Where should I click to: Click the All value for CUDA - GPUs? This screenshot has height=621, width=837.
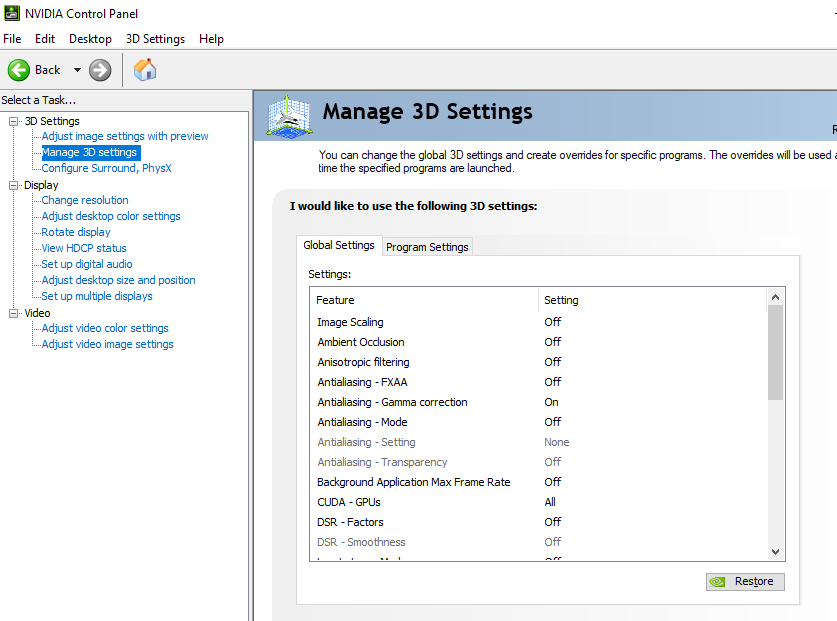550,502
